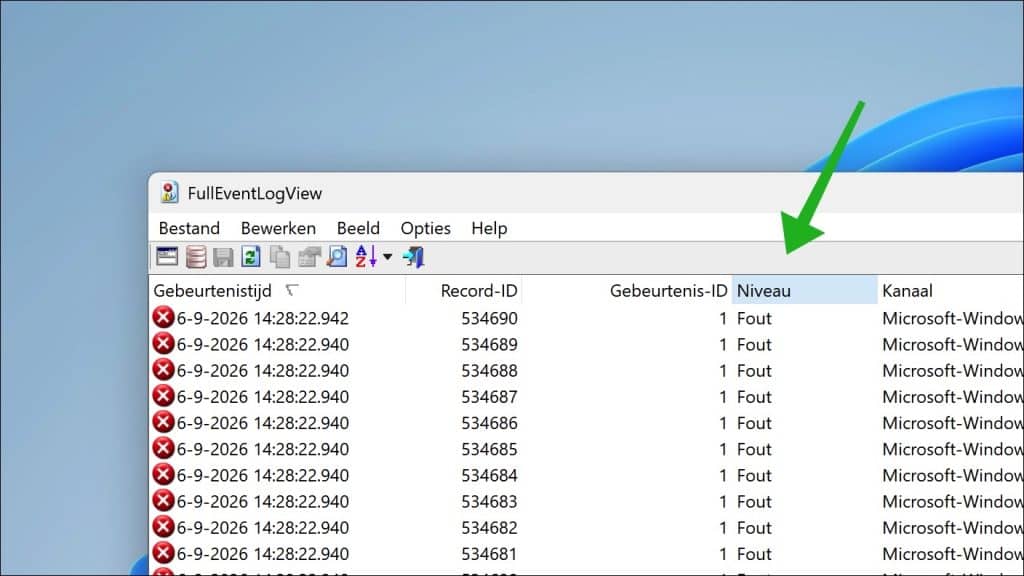Click the A-Z sort icon
Viewport: 1024px width, 576px height.
366,257
